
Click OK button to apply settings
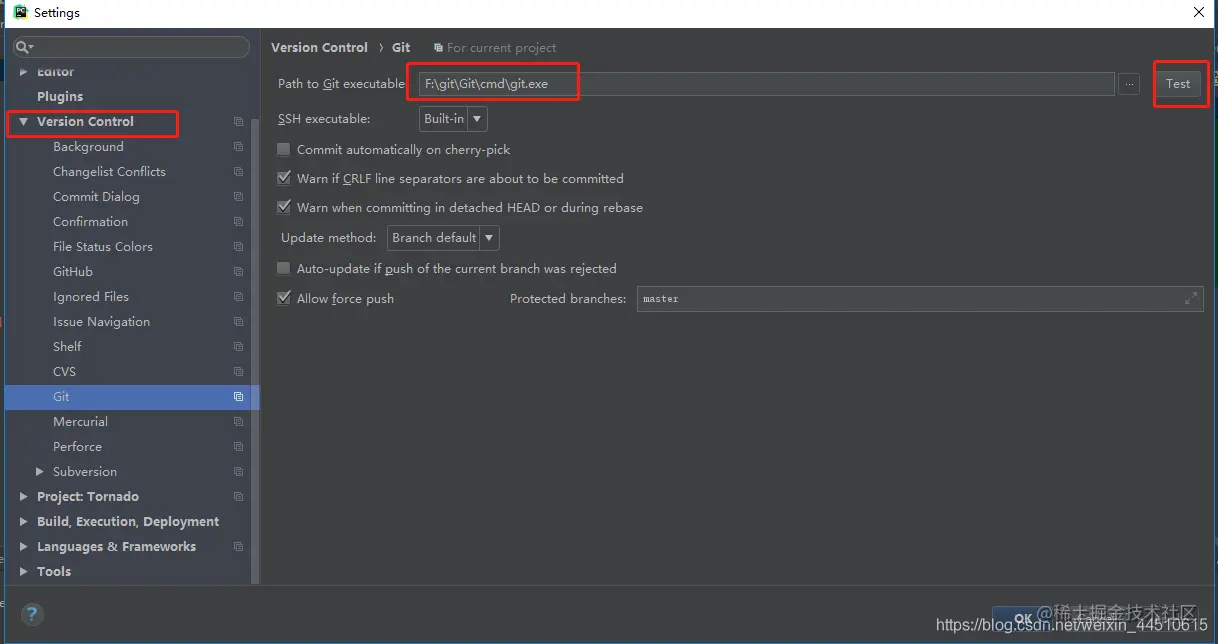1021,619
